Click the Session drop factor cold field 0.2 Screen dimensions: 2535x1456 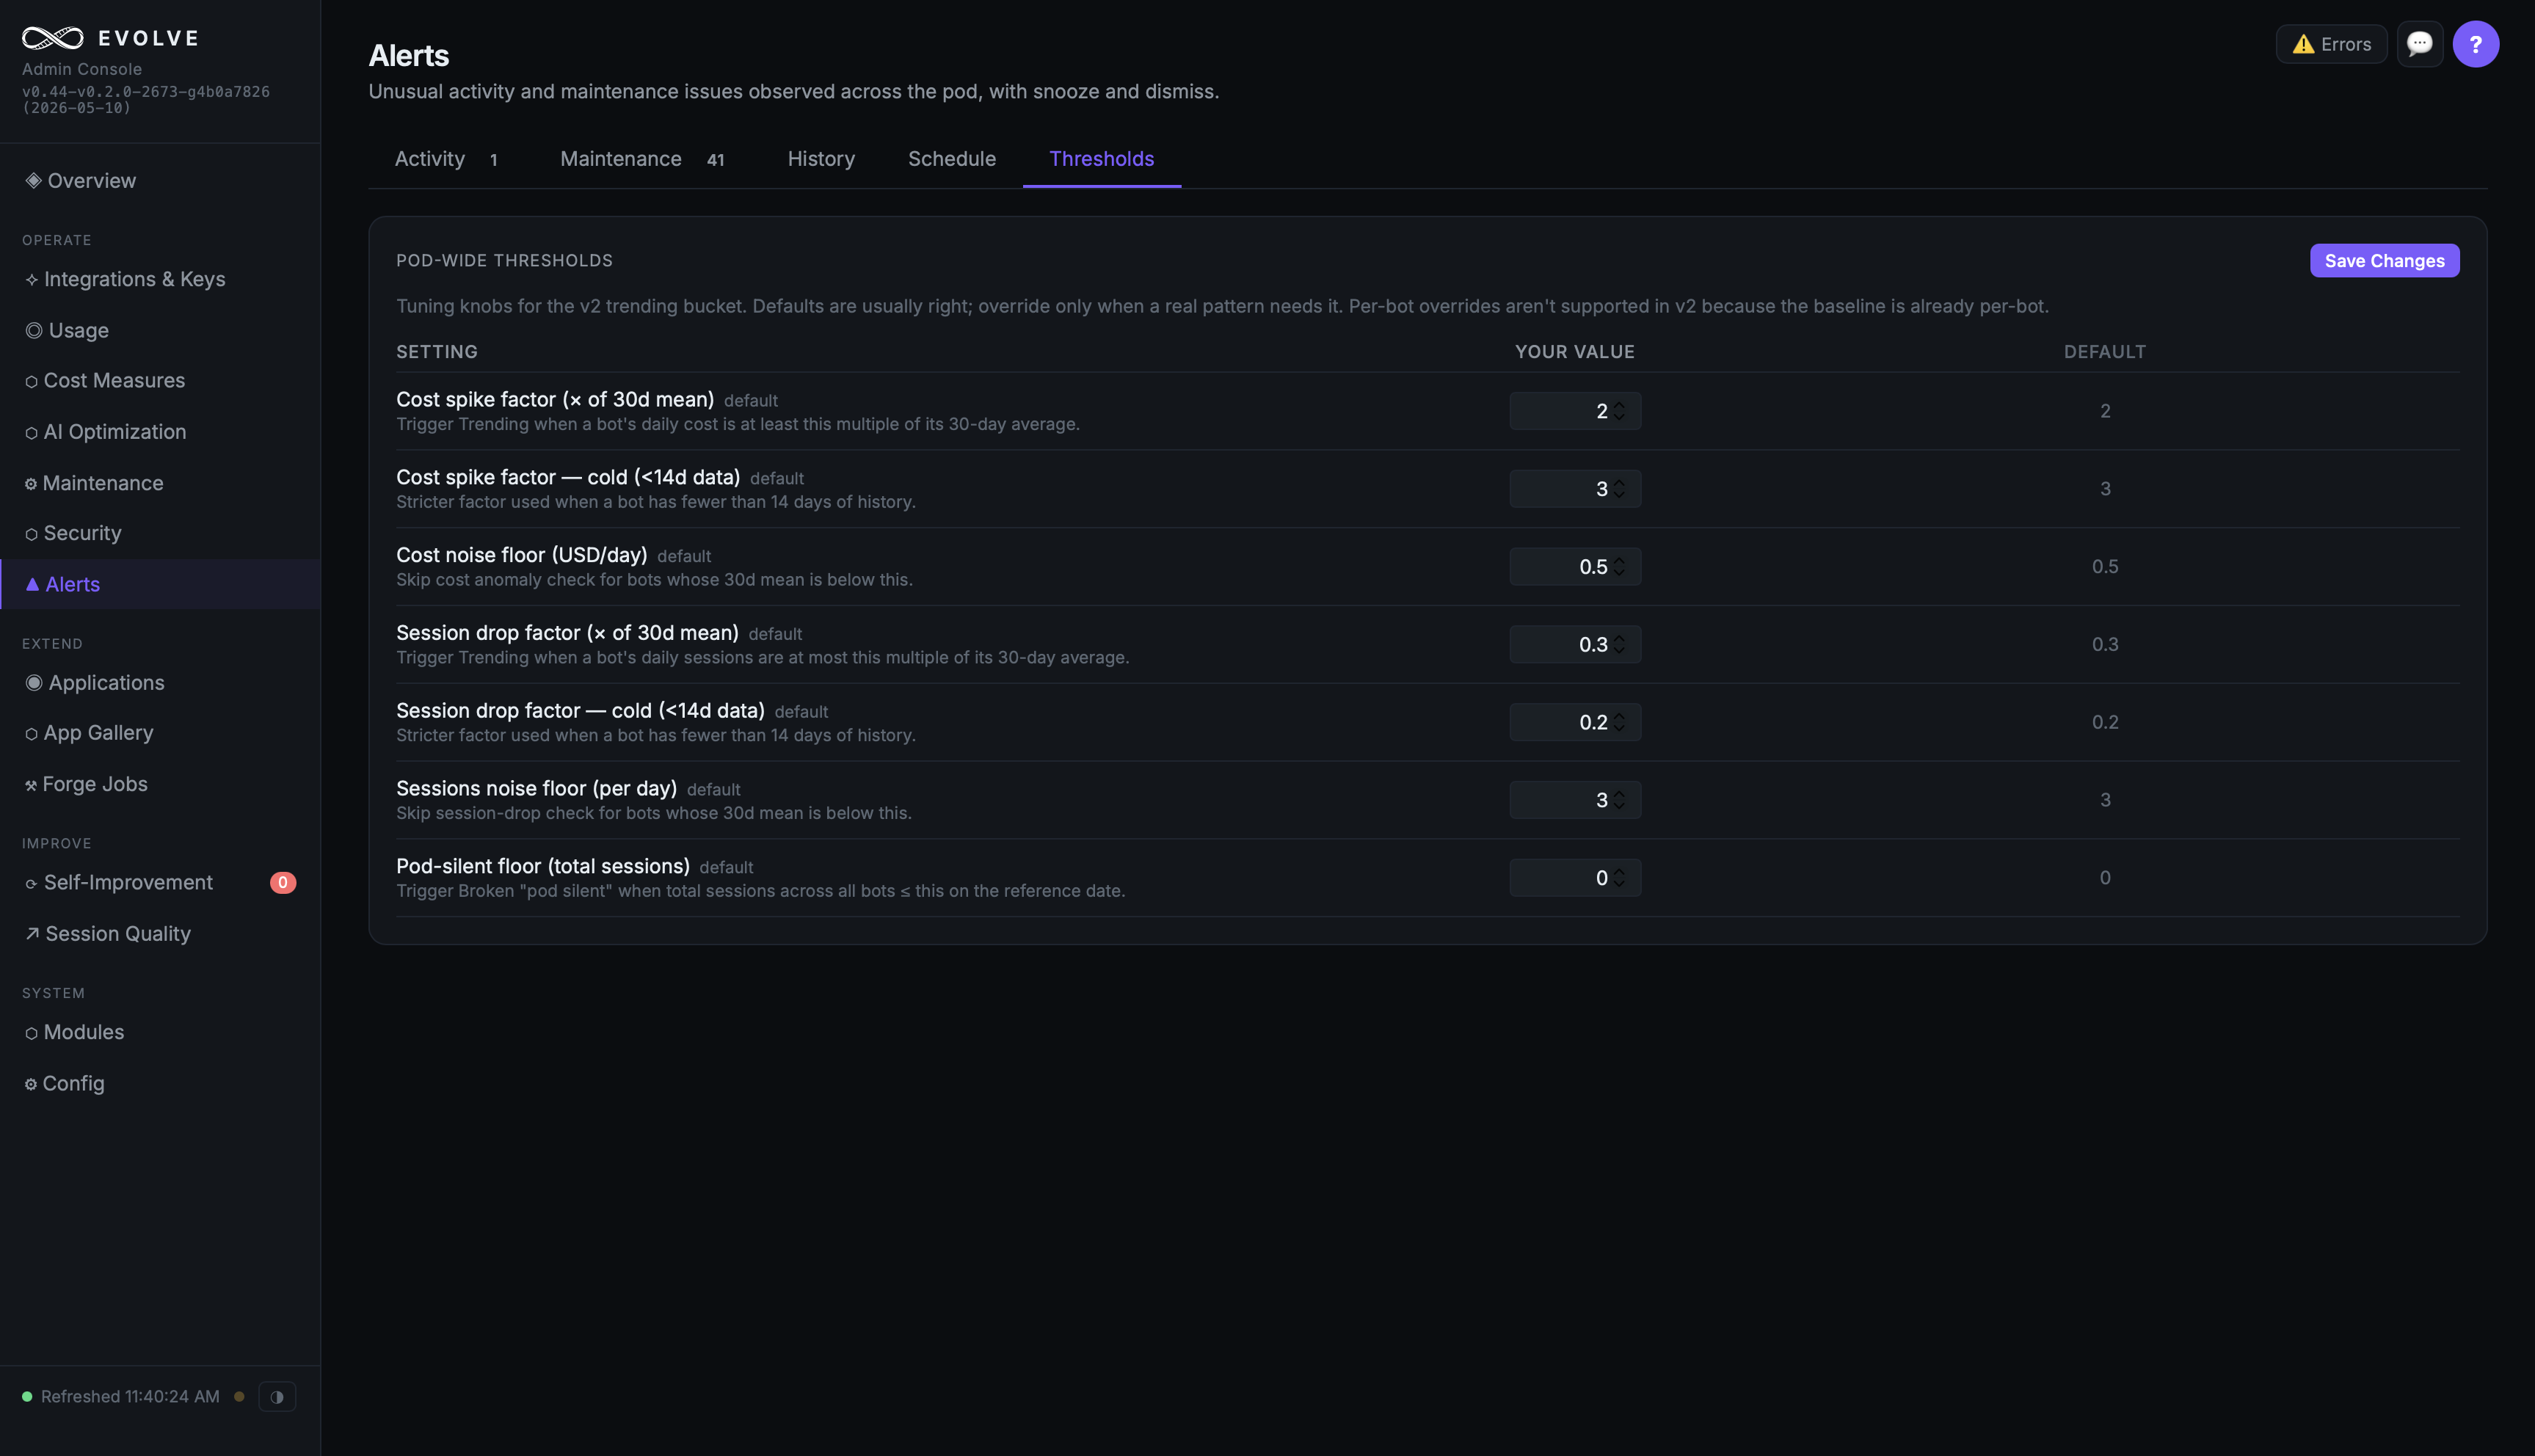point(1575,722)
